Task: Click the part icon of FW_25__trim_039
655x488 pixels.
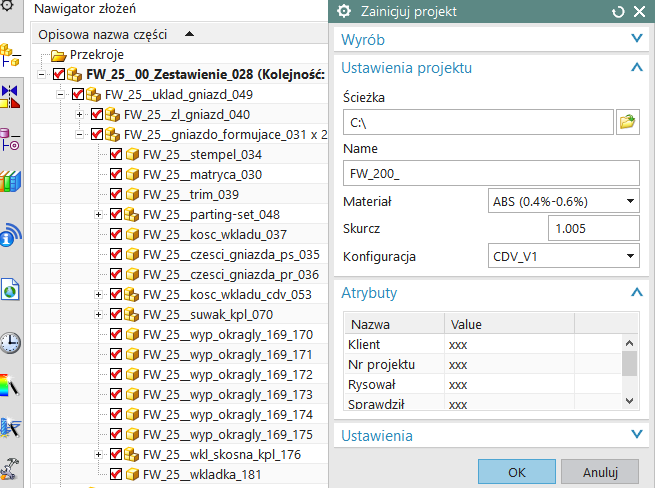Action: coord(132,194)
